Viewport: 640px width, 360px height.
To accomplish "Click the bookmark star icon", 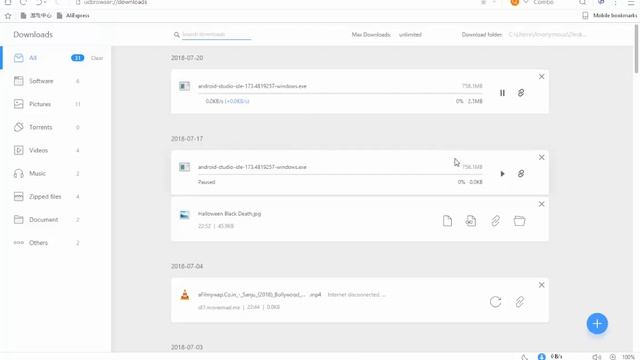I will tap(8, 16).
